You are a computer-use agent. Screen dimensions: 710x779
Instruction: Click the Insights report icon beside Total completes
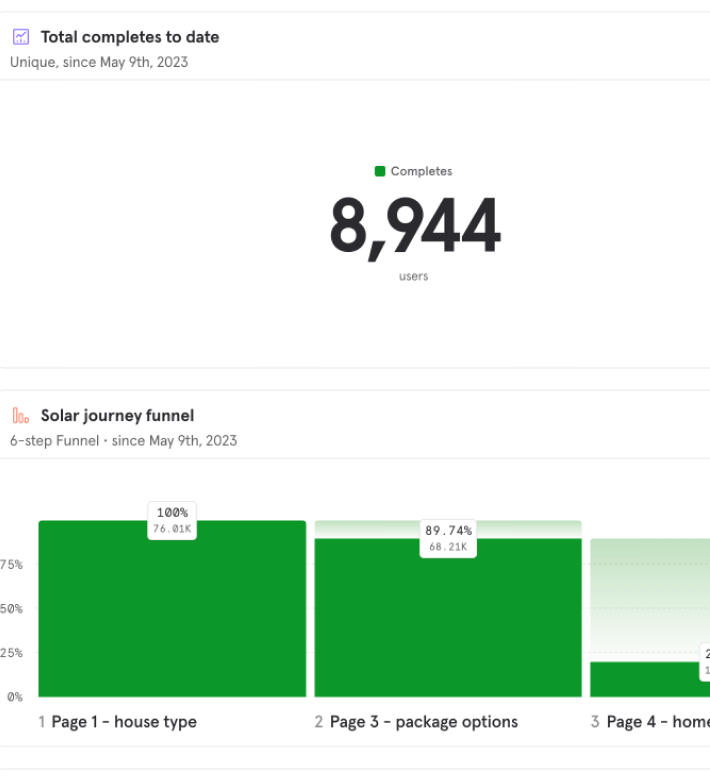20,37
